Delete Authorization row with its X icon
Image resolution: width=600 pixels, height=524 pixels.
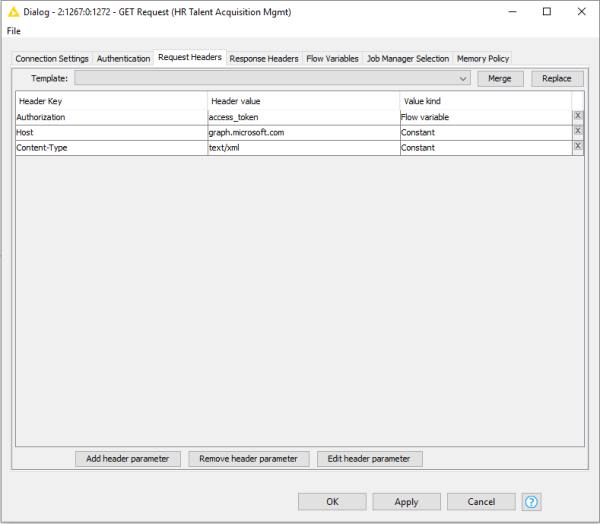pos(578,116)
